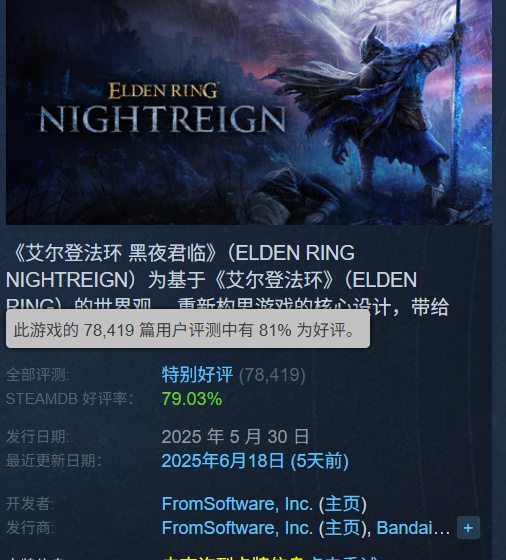Open the 特别好评 review summary link
This screenshot has height=560, width=506.
[197, 375]
